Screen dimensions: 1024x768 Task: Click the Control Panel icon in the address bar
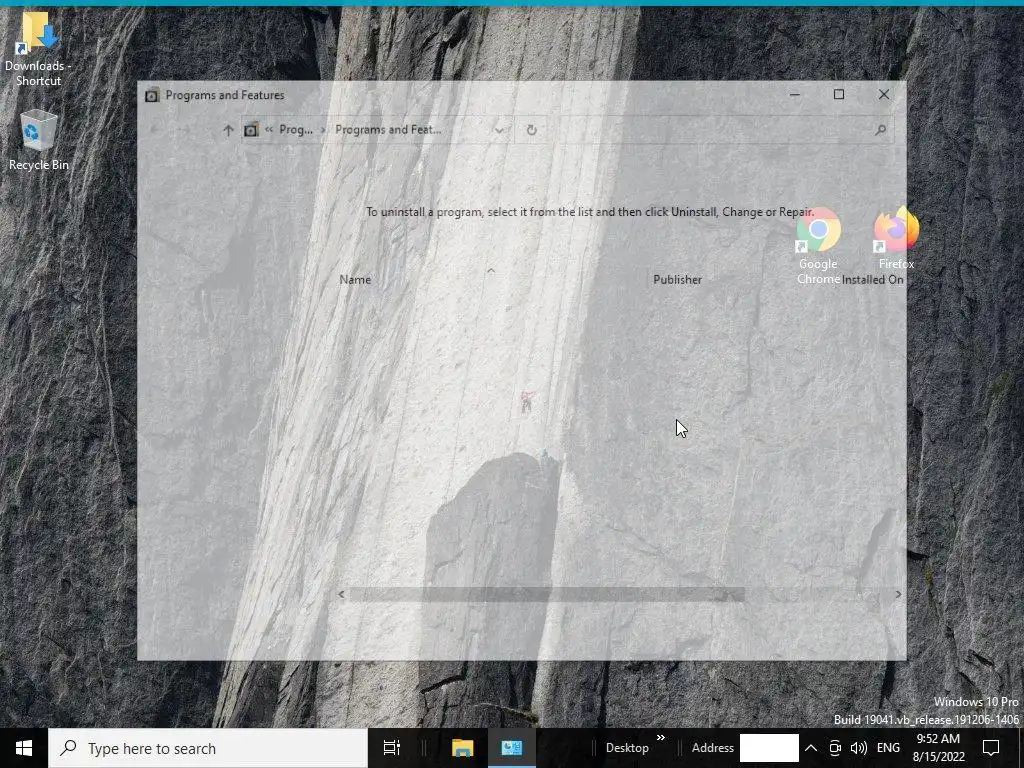pyautogui.click(x=251, y=130)
